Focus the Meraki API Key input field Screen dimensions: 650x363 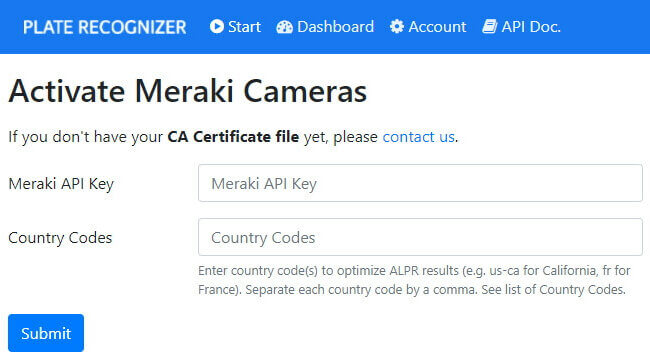coord(420,183)
